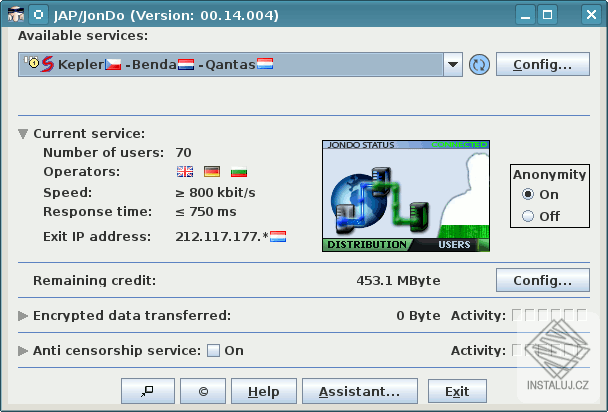This screenshot has width=608, height=412.
Task: Click the JonDo status graphic panel
Action: pos(406,196)
